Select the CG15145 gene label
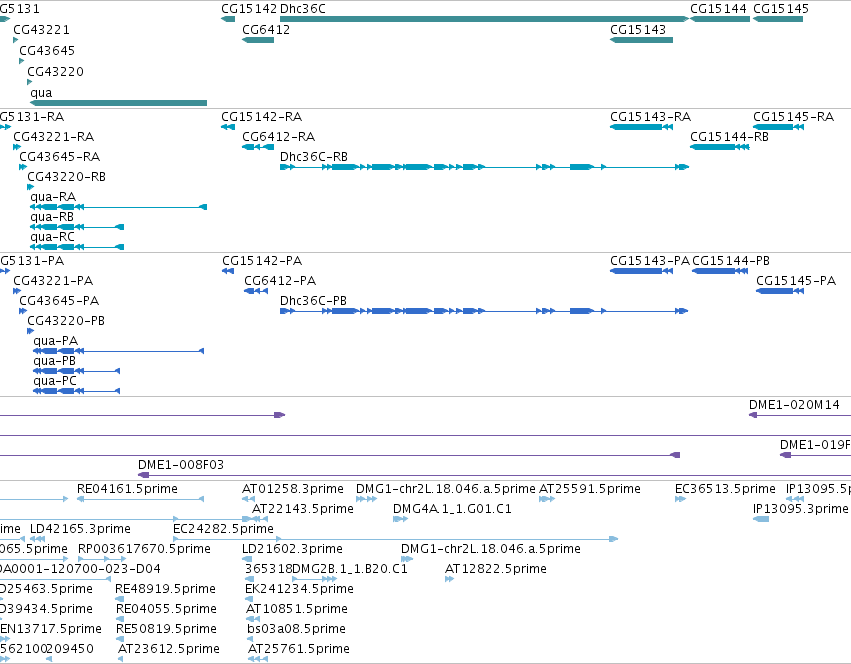Viewport: 851px width, 664px height. 781,9
